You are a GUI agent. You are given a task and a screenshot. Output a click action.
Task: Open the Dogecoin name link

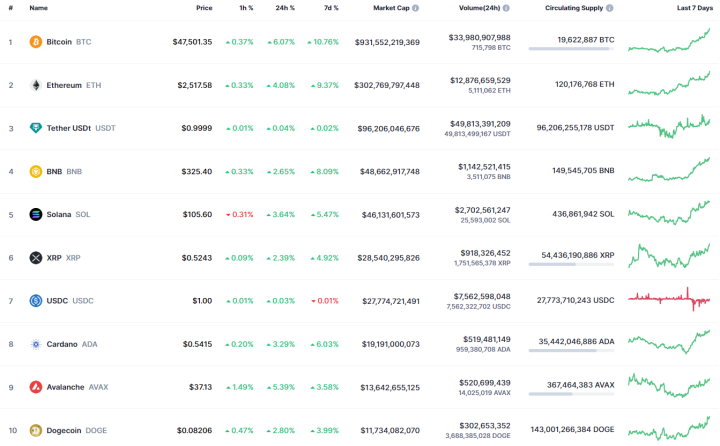[x=64, y=430]
